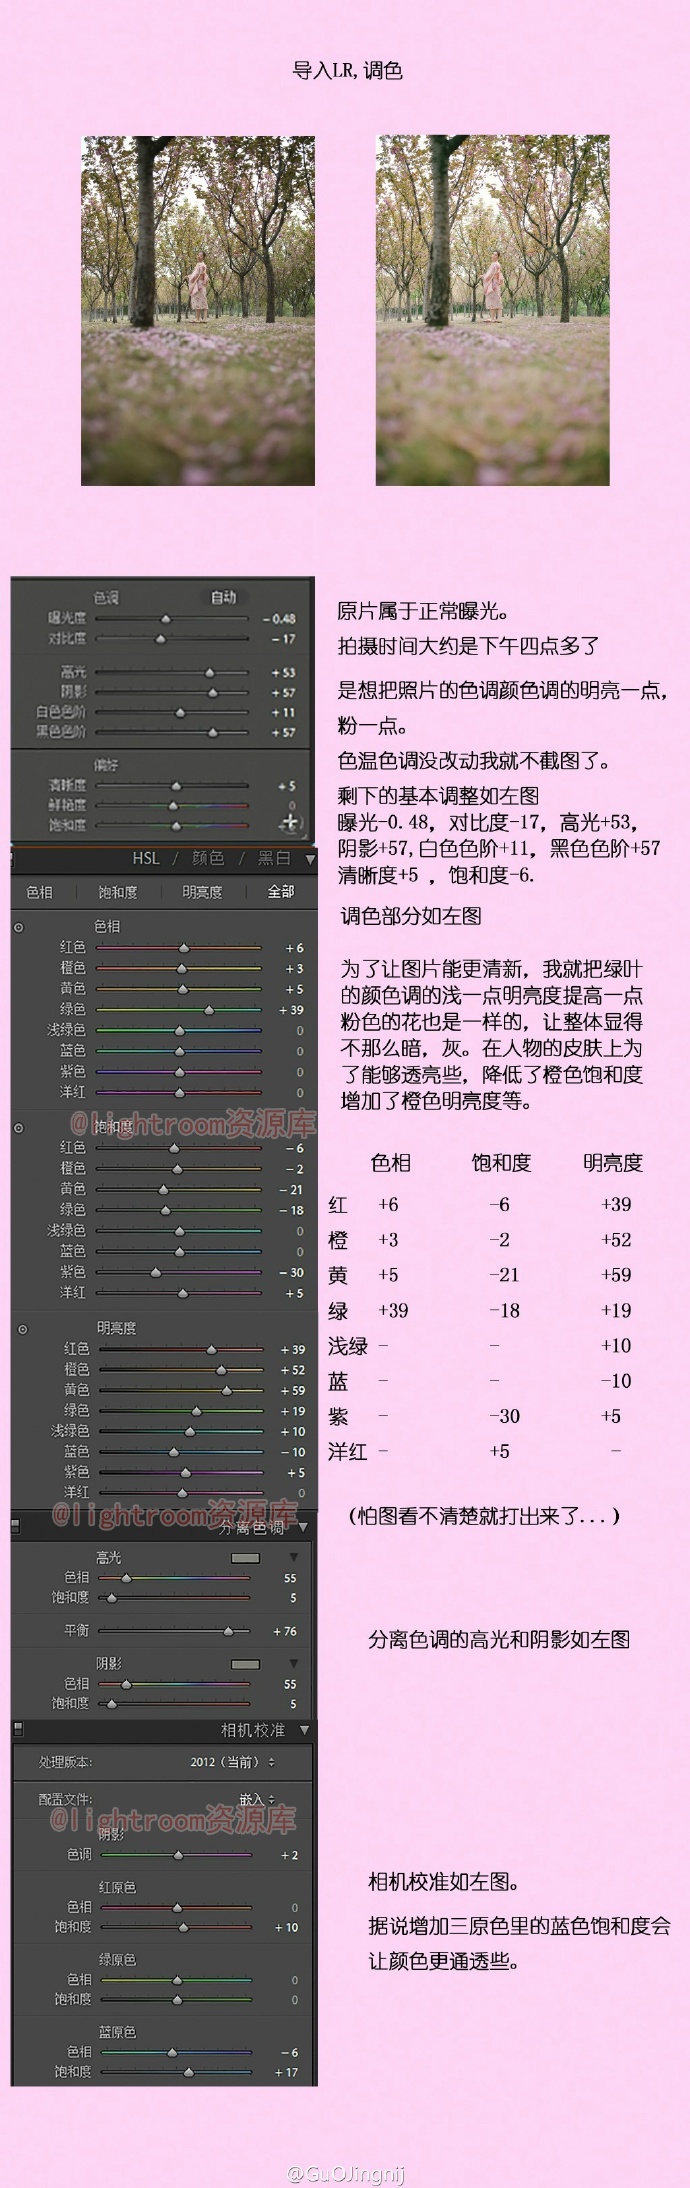This screenshot has height=2188, width=690.
Task: Click the text 调色部分如左图
Action: pyautogui.click(x=411, y=915)
